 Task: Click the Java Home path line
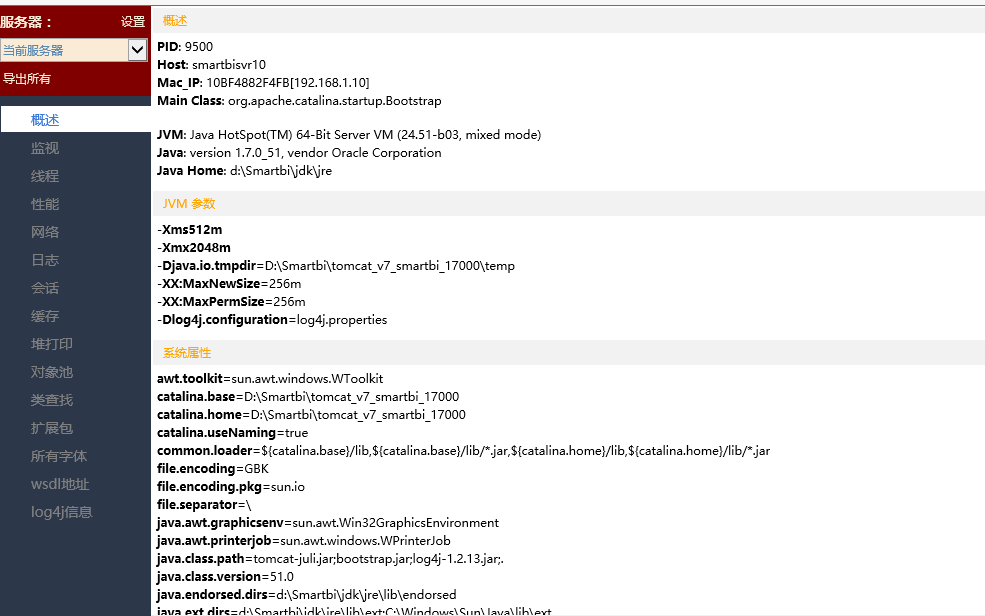tap(244, 171)
